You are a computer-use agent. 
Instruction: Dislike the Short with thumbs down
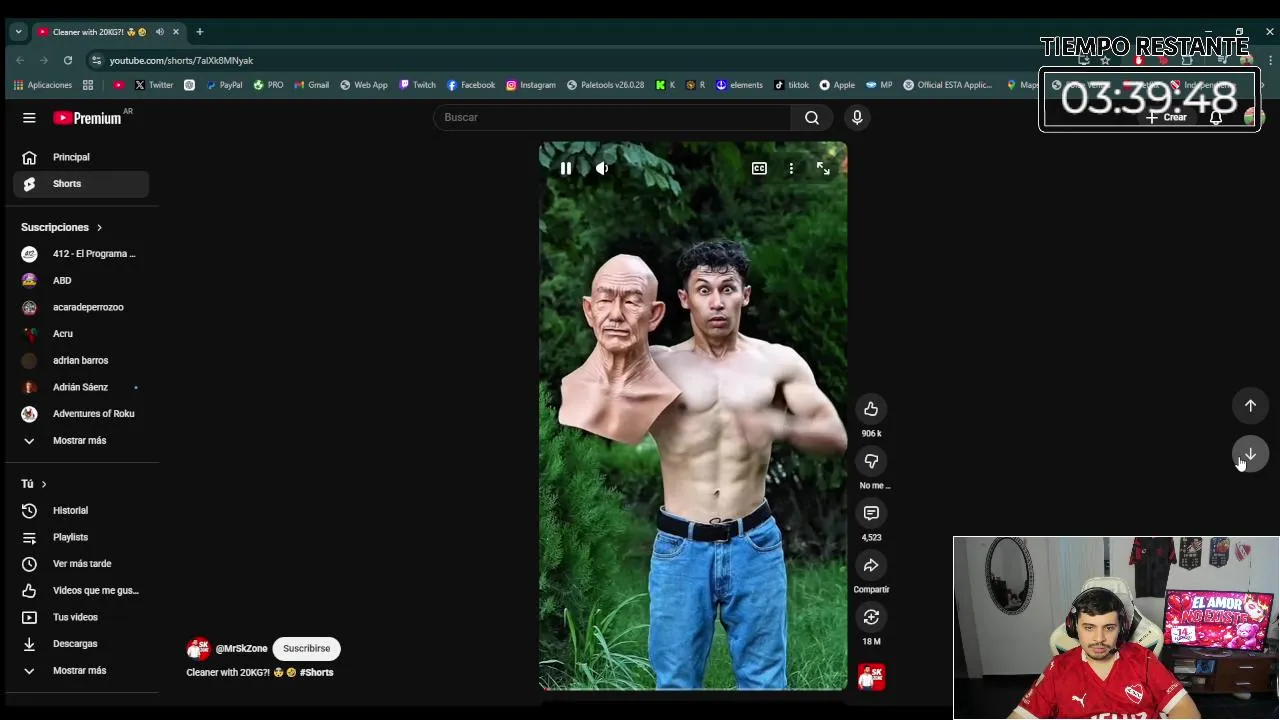pyautogui.click(x=871, y=461)
